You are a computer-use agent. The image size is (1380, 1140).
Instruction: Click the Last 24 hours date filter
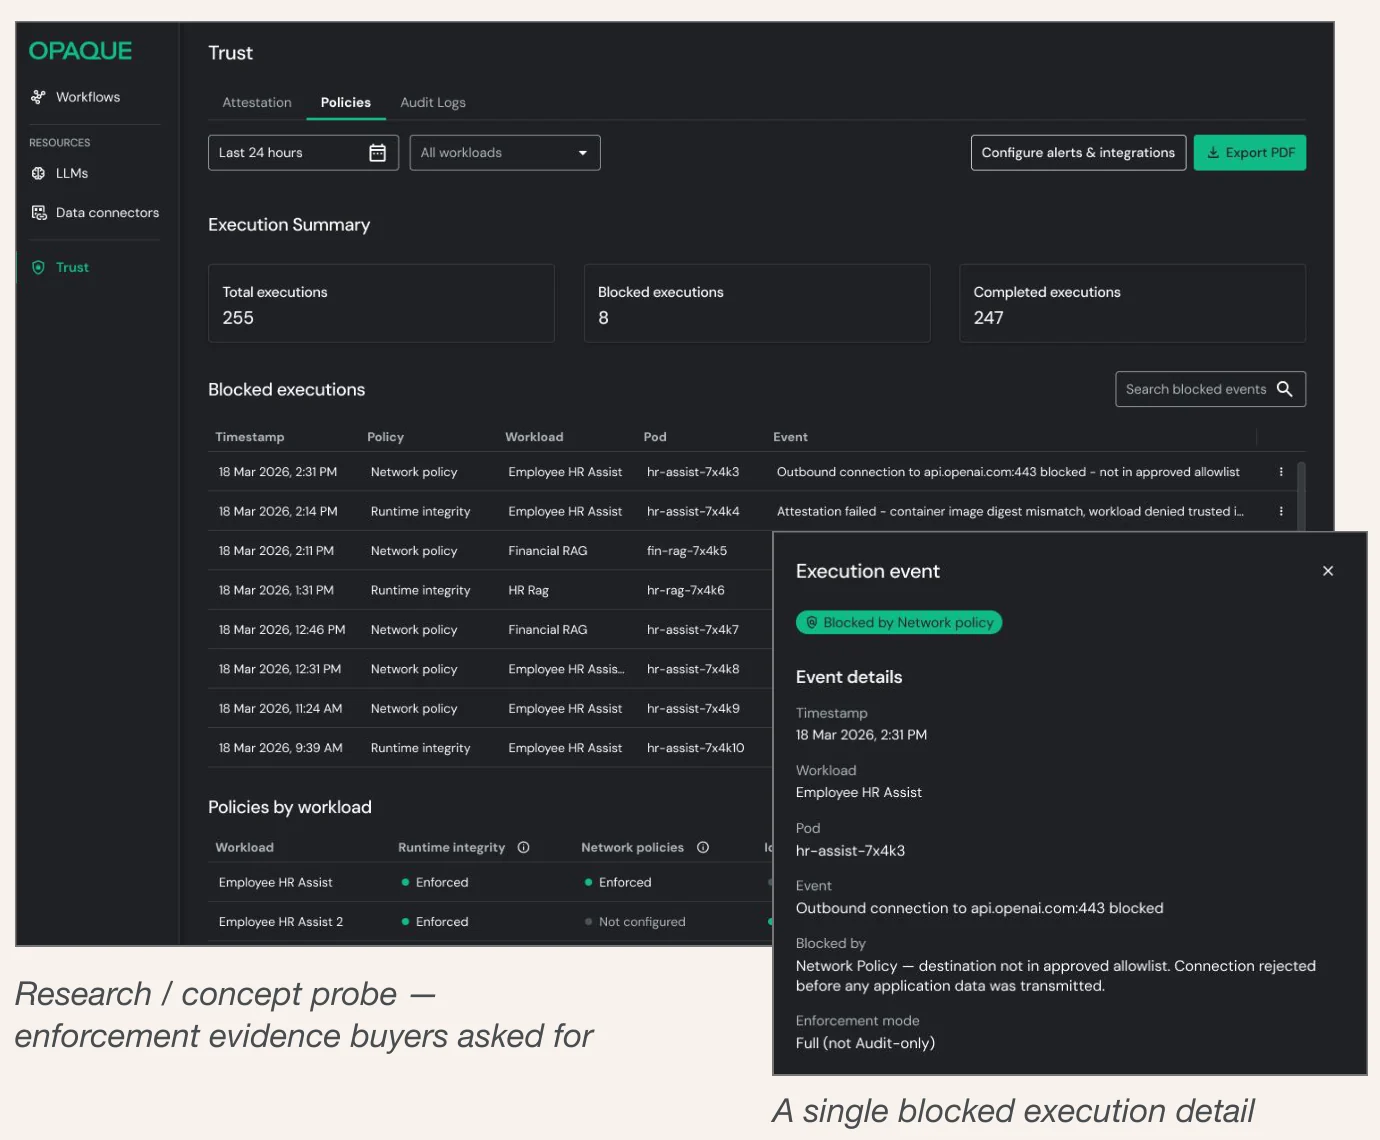click(303, 153)
